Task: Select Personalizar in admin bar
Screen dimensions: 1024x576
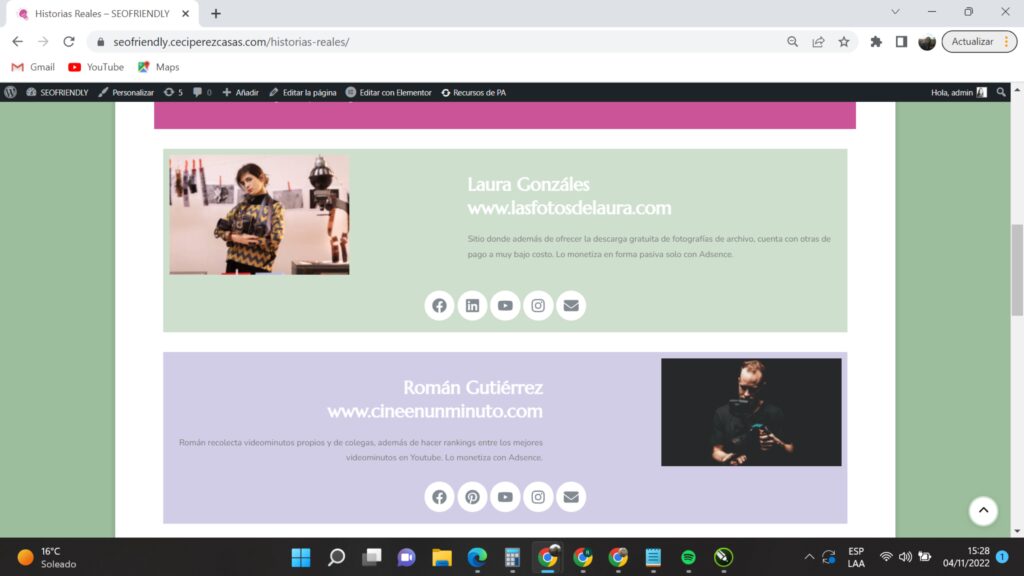Action: click(x=127, y=92)
